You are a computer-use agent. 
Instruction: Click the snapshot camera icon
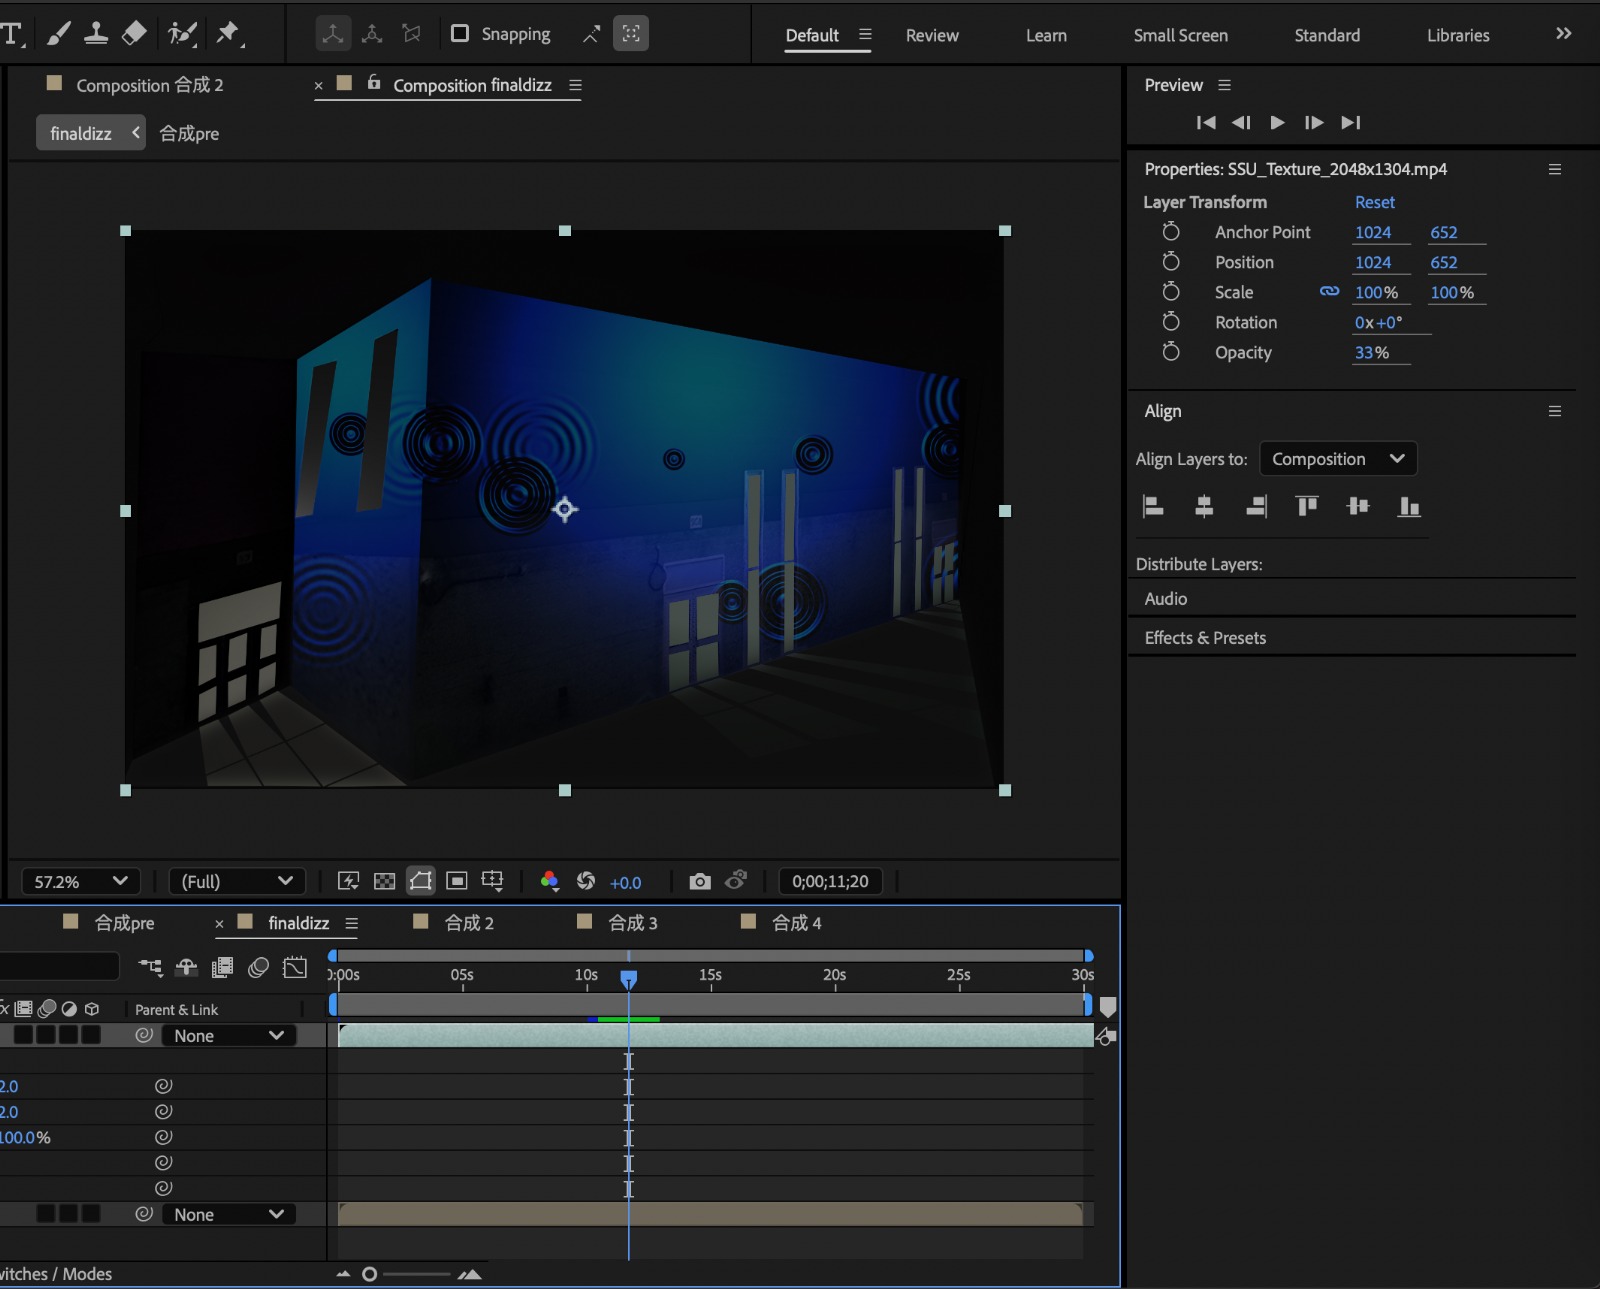[x=700, y=881]
